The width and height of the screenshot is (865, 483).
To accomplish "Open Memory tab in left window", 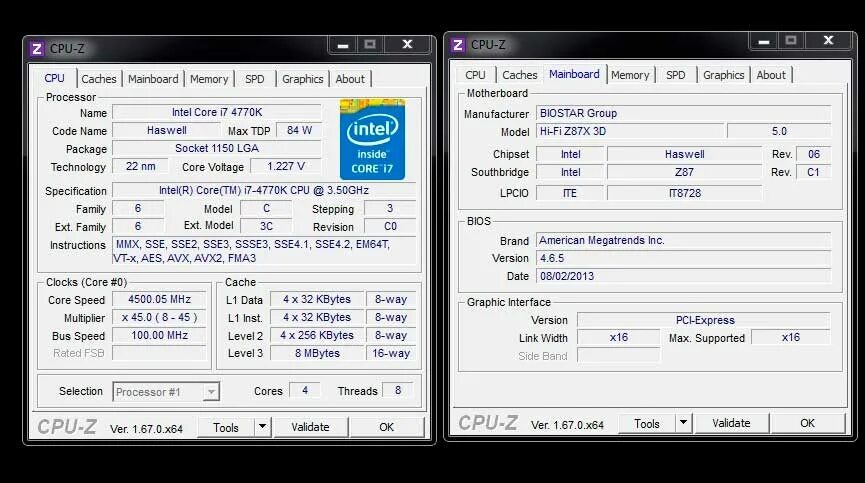I will pyautogui.click(x=209, y=79).
